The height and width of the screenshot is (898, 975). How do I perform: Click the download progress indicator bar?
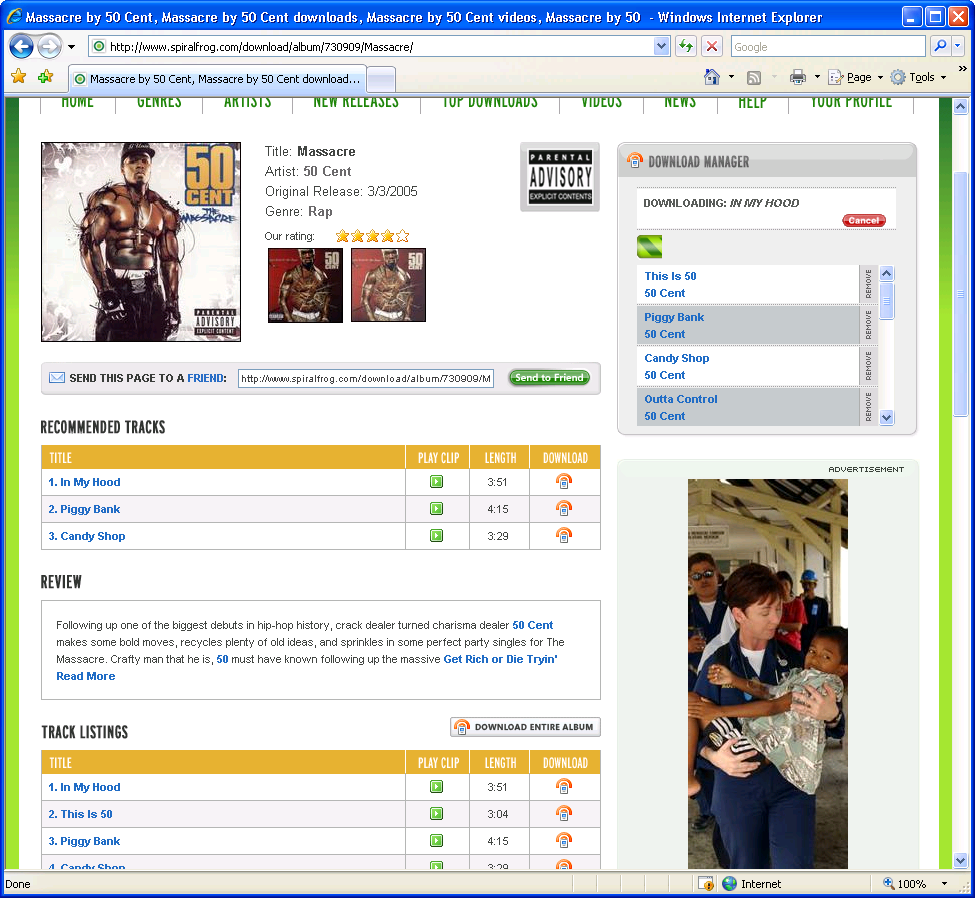[x=649, y=246]
